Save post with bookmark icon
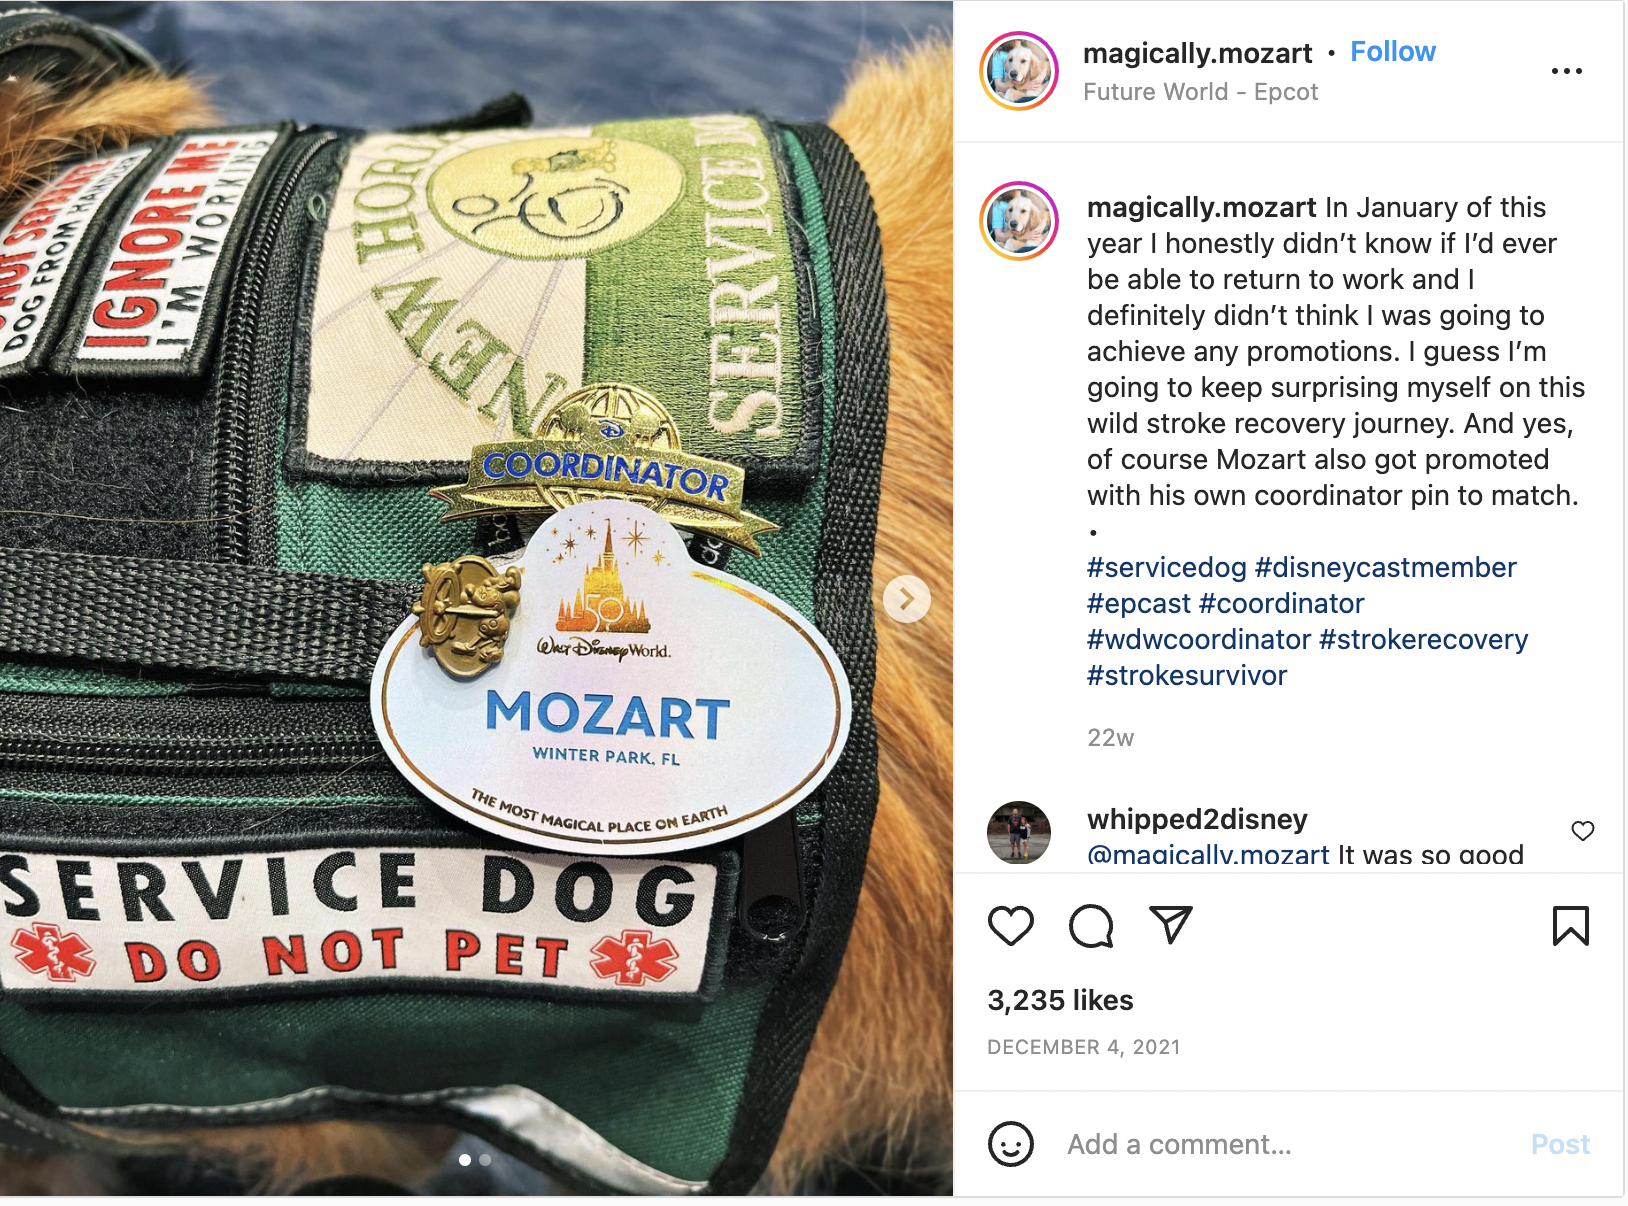This screenshot has width=1628, height=1206. pos(1570,926)
